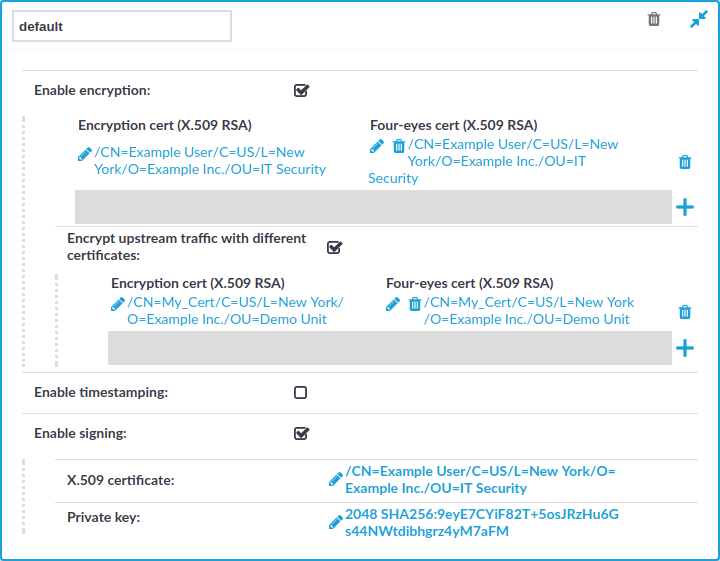The height and width of the screenshot is (561, 720).
Task: Delete the default policy with the trash icon
Action: pyautogui.click(x=654, y=19)
